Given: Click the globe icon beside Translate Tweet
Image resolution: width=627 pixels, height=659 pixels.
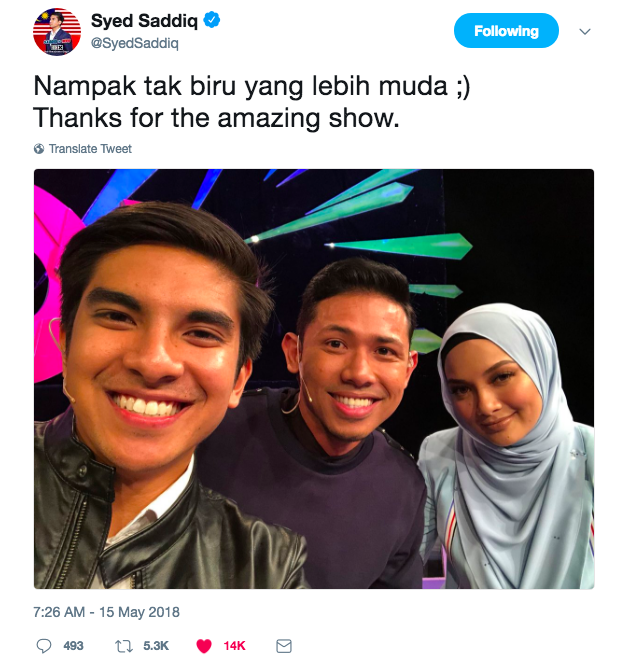Looking at the screenshot, I should 39,149.
